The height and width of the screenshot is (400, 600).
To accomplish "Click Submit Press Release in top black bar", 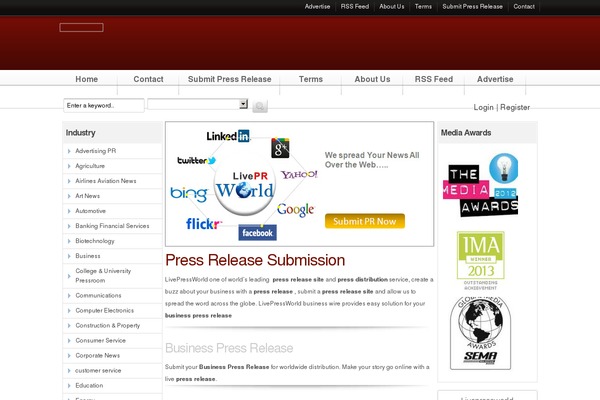I will (x=473, y=7).
